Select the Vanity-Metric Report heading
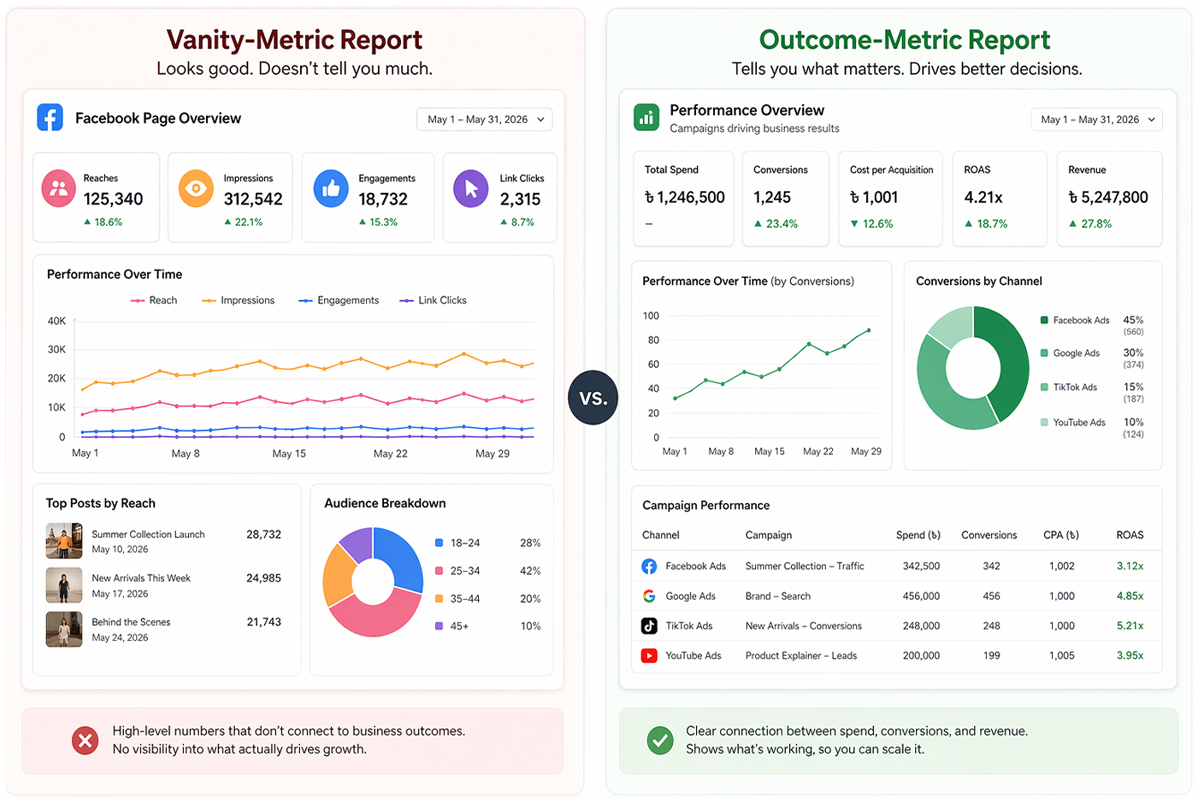The image size is (1200, 805). coord(293,40)
